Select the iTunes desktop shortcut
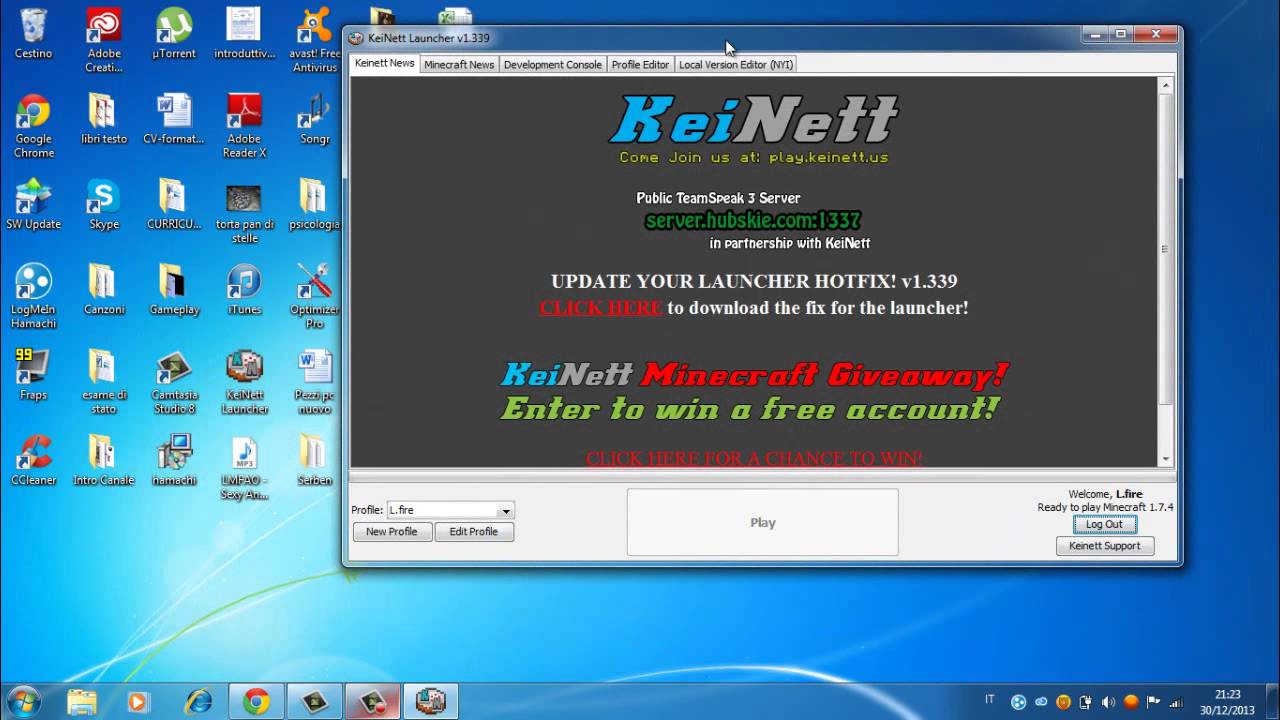Viewport: 1280px width, 720px height. [x=244, y=289]
